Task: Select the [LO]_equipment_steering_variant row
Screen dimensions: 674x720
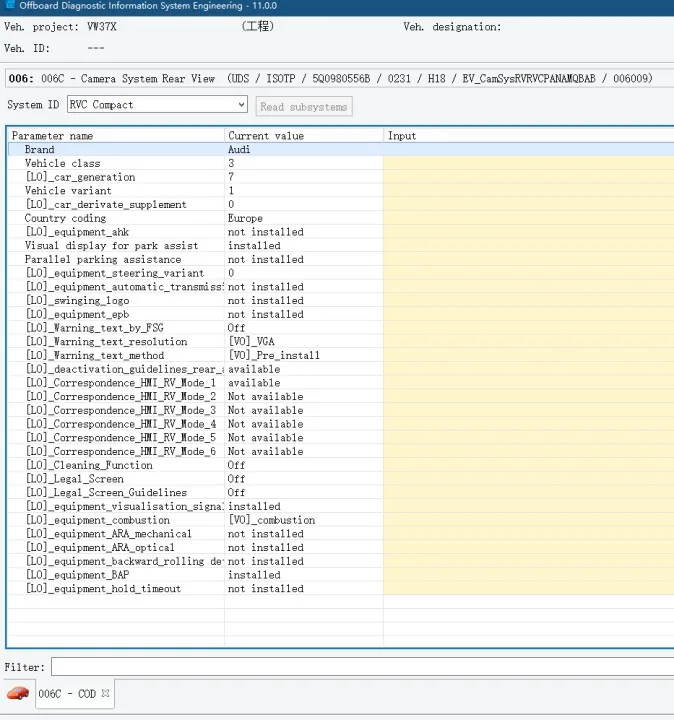Action: (x=341, y=273)
